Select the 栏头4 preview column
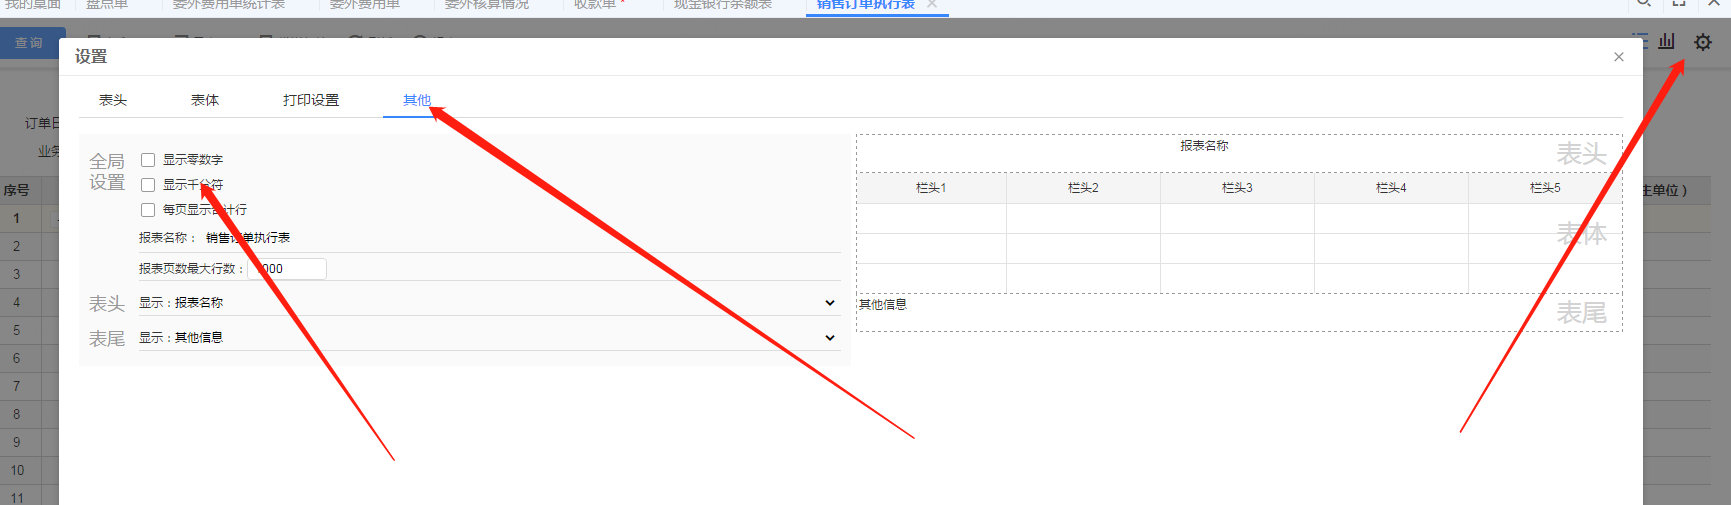 [x=1391, y=188]
